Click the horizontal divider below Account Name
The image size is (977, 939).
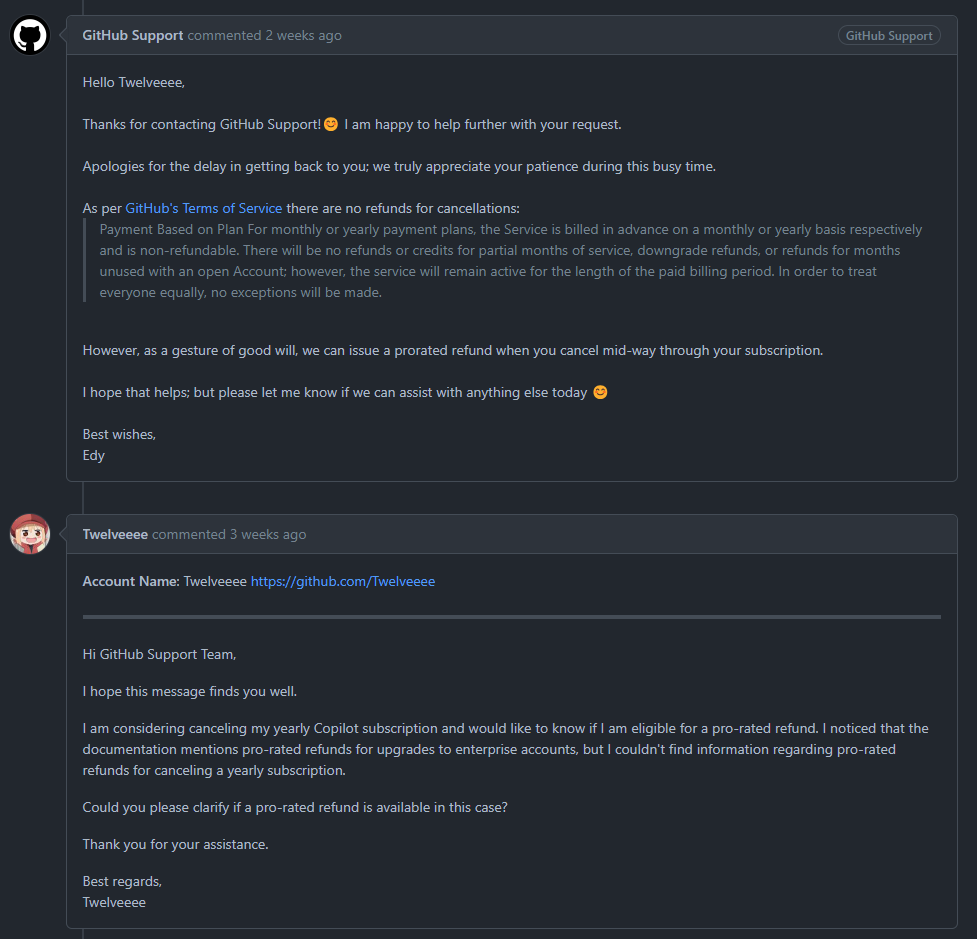tap(511, 617)
